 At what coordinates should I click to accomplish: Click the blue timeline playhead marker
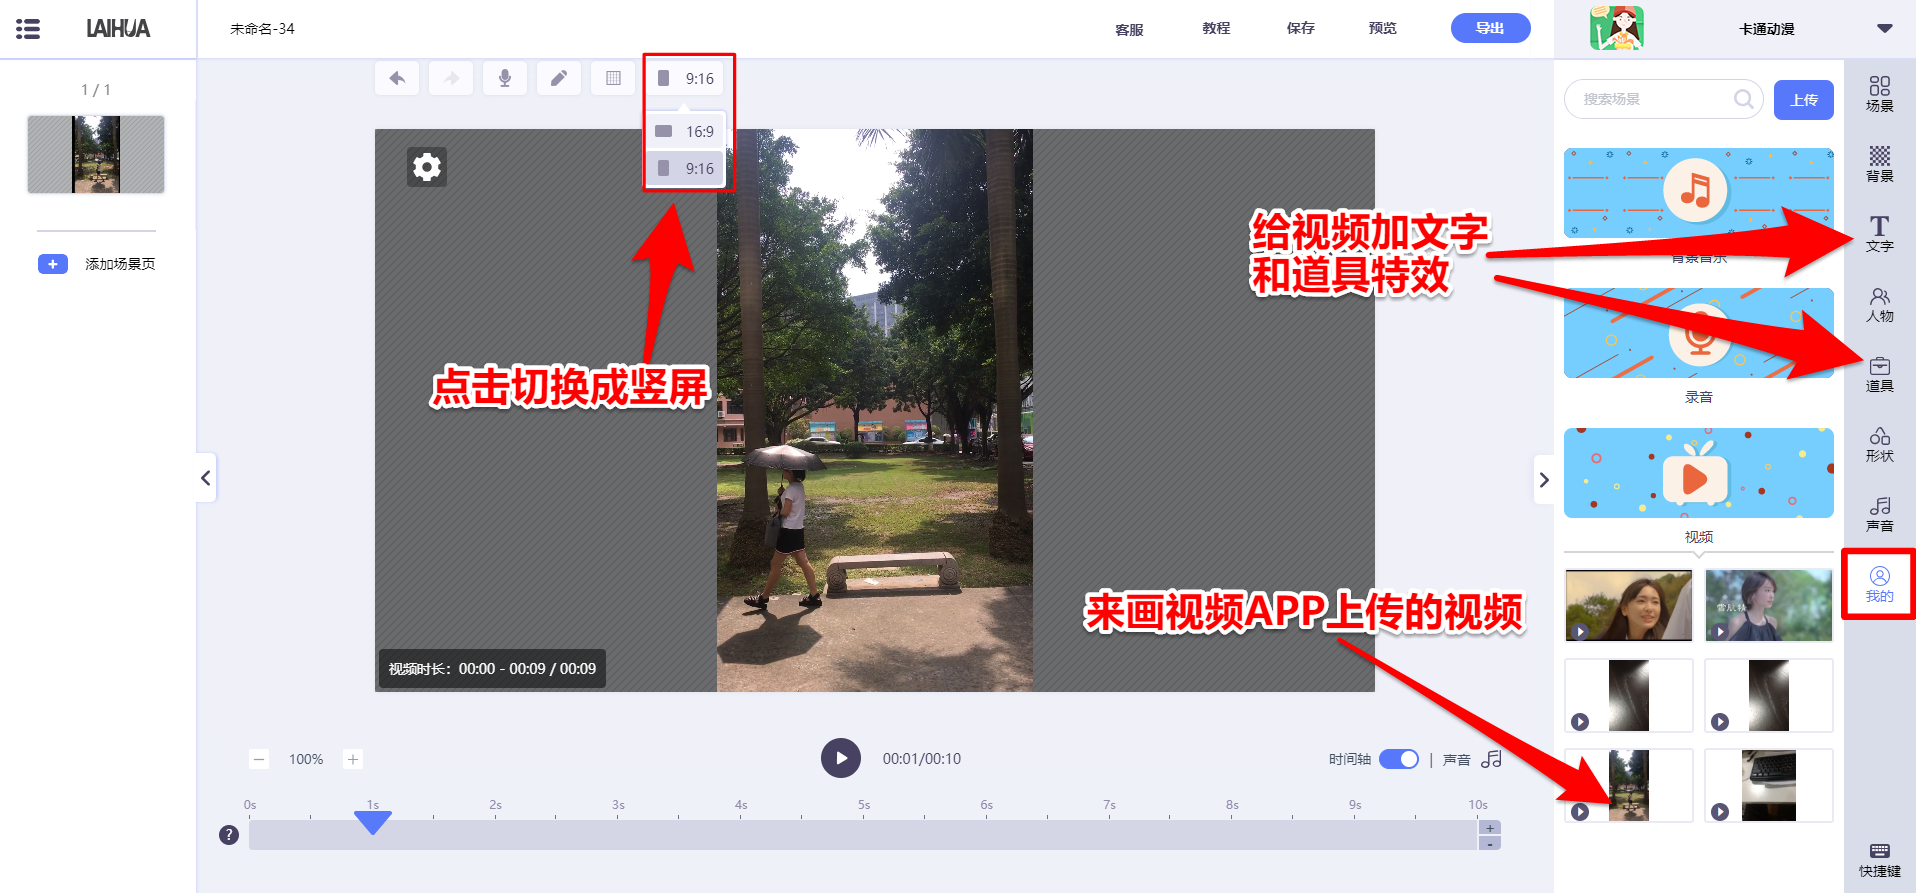click(373, 822)
